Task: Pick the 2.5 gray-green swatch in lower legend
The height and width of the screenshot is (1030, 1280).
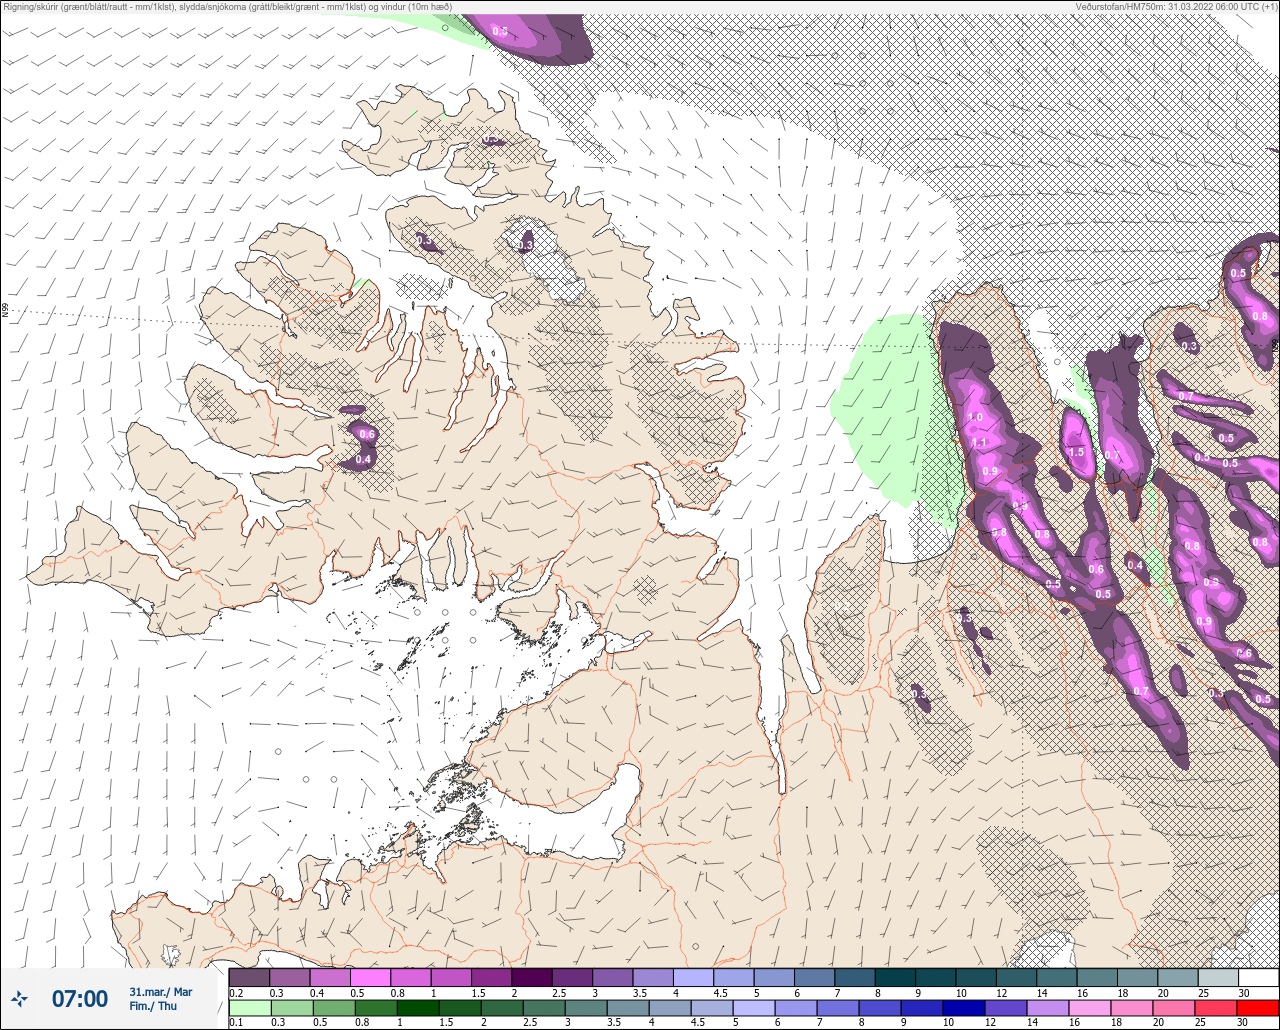Action: point(543,1008)
